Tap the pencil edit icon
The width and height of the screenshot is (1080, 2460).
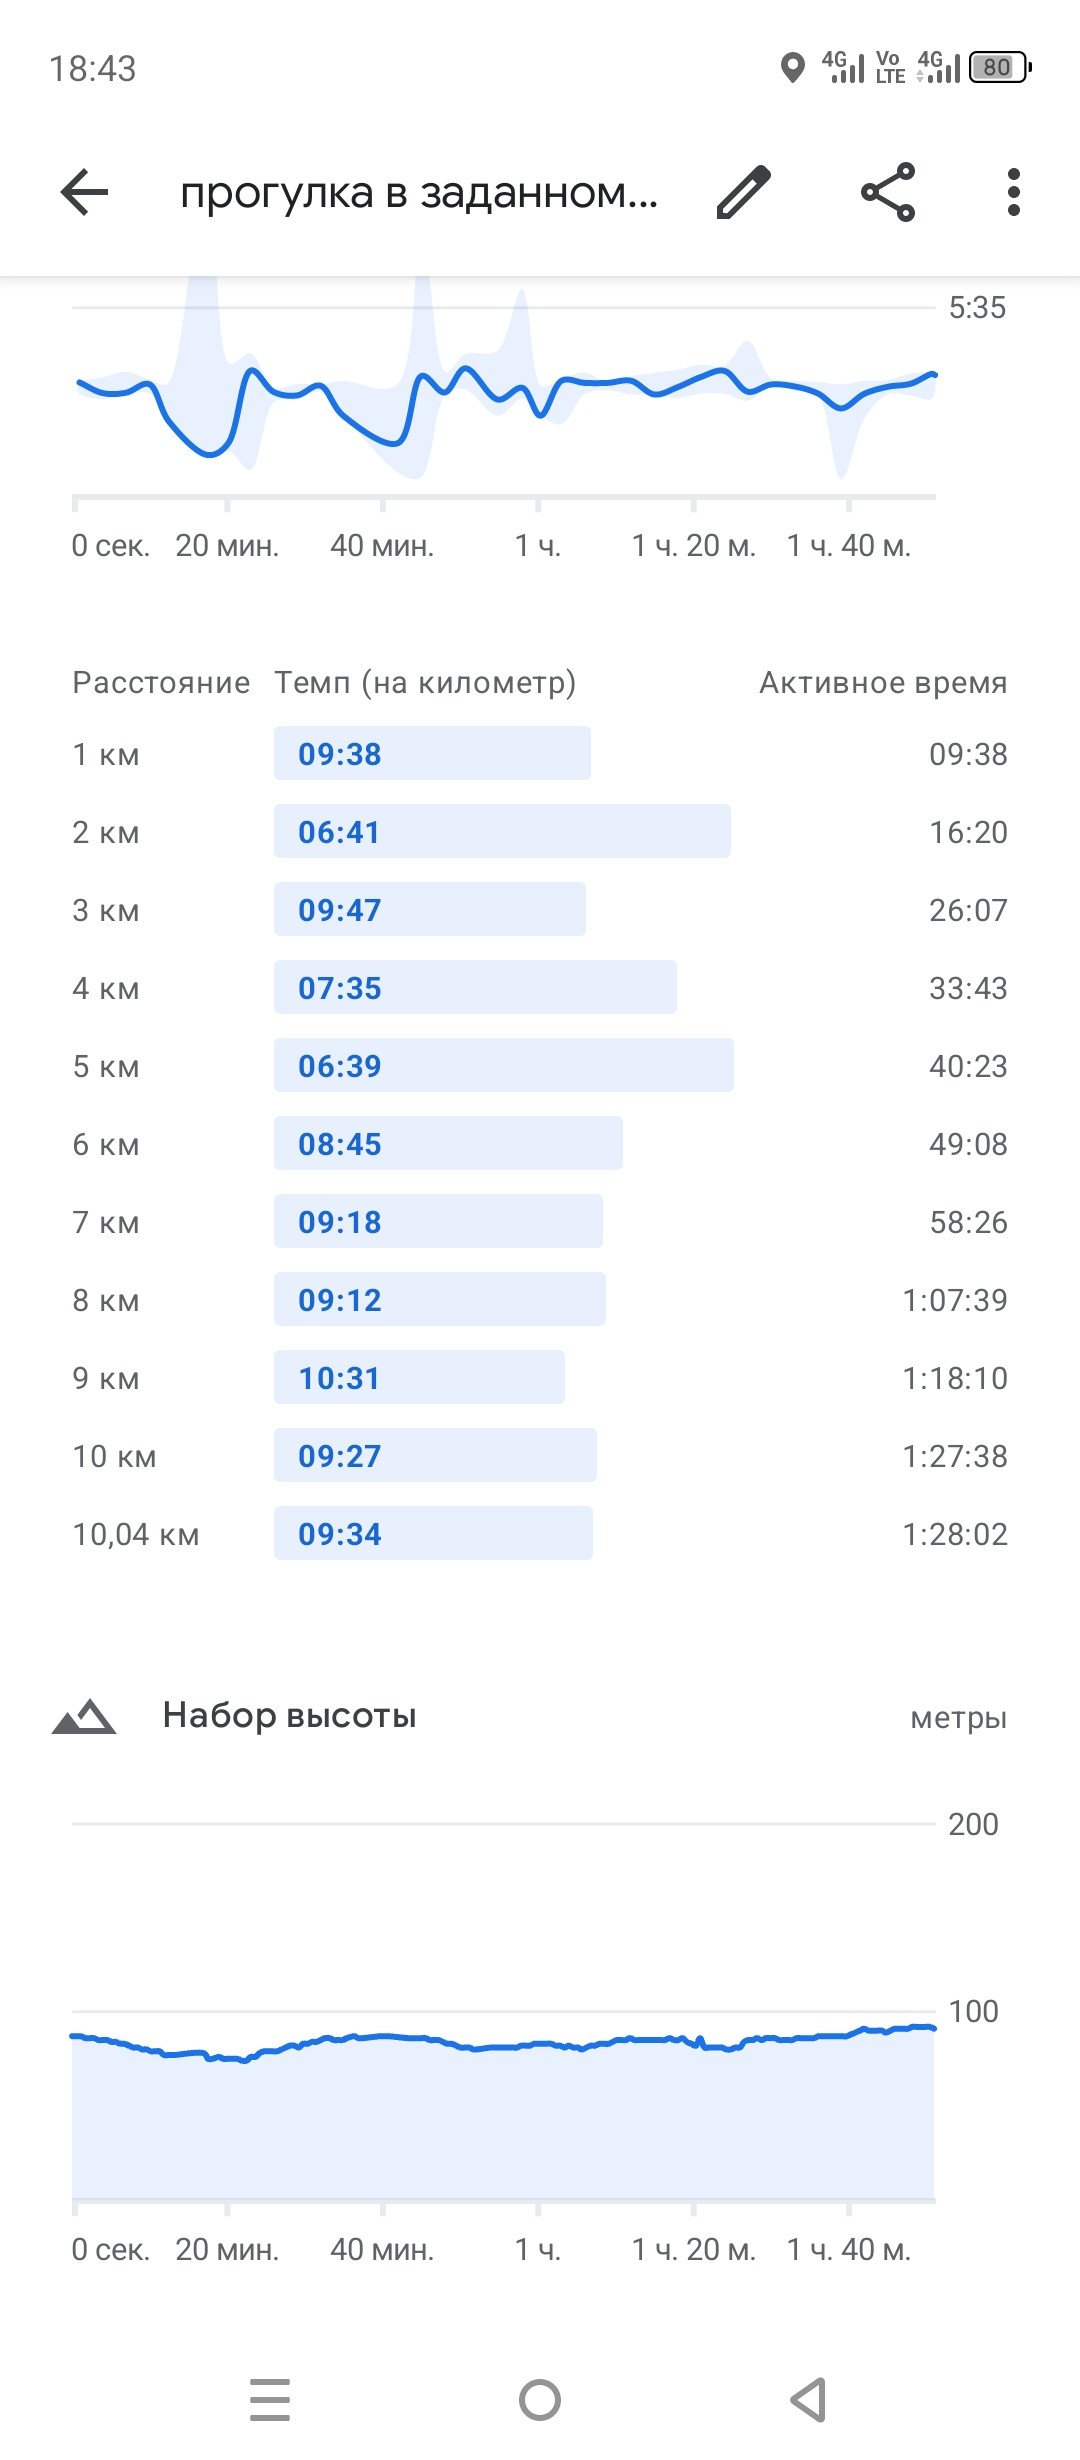(x=744, y=192)
